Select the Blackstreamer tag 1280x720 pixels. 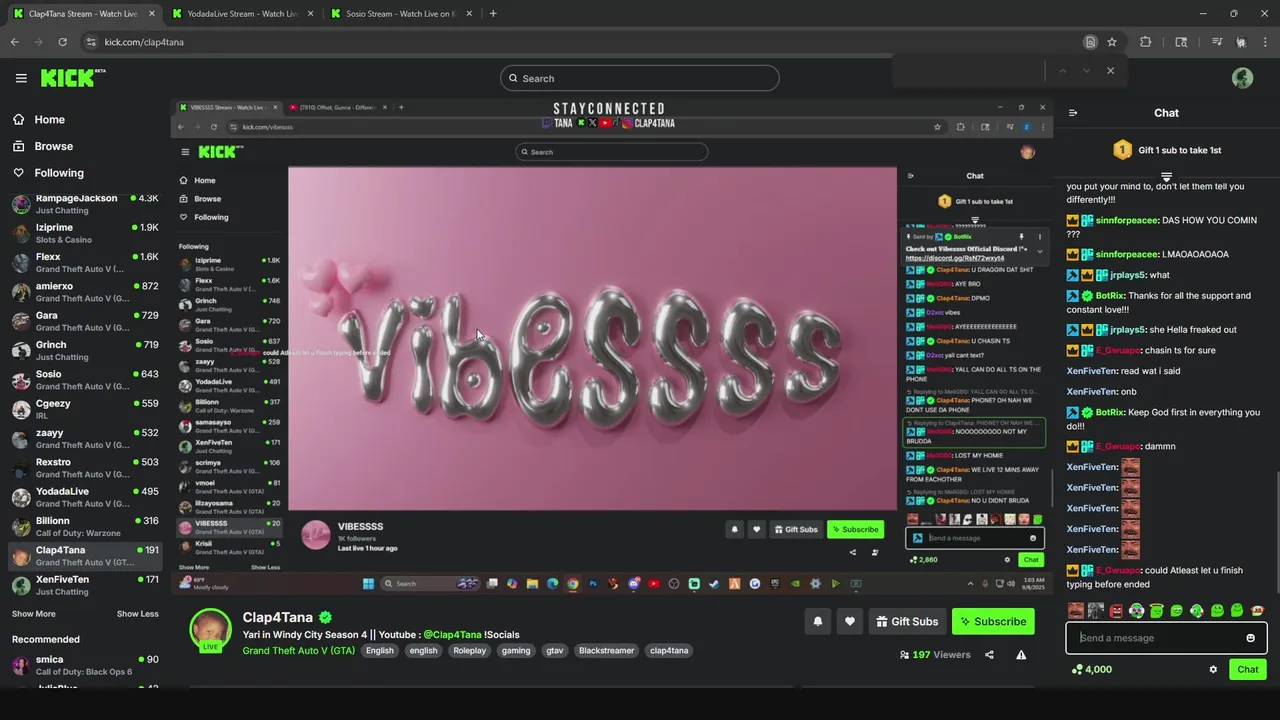click(606, 651)
